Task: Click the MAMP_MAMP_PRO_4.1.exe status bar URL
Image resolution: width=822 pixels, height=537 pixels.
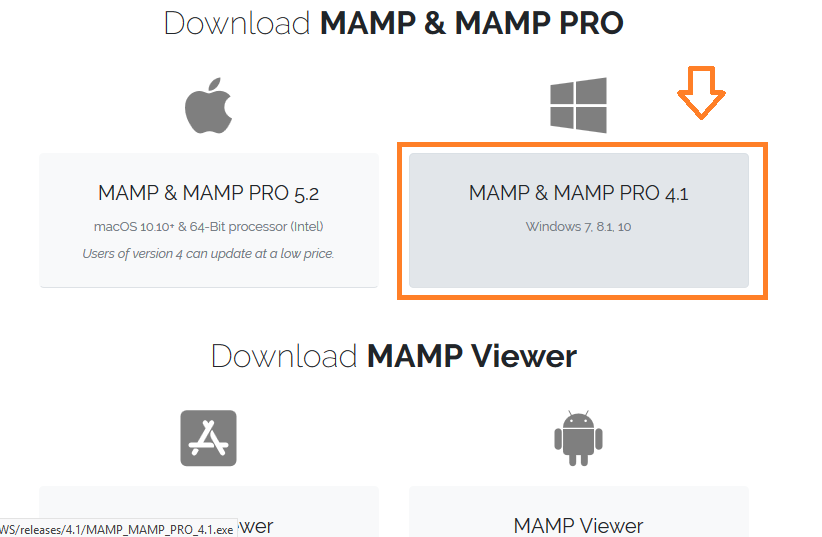Action: coord(118,530)
